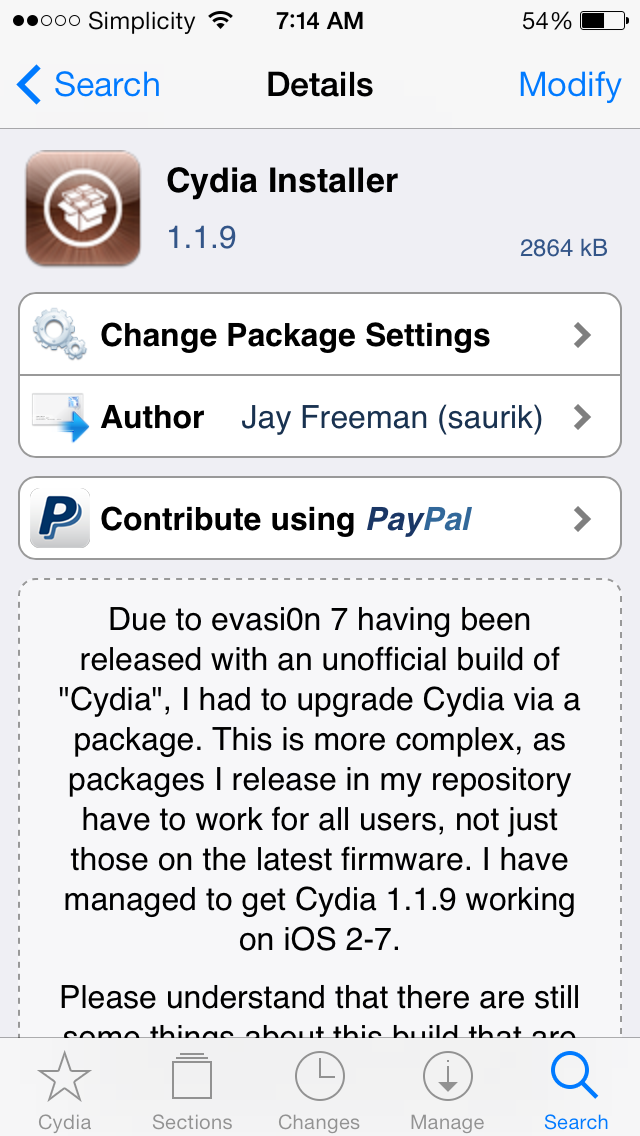640x1136 pixels.
Task: Tap the Wi-Fi icon in the status bar
Action: 220,20
